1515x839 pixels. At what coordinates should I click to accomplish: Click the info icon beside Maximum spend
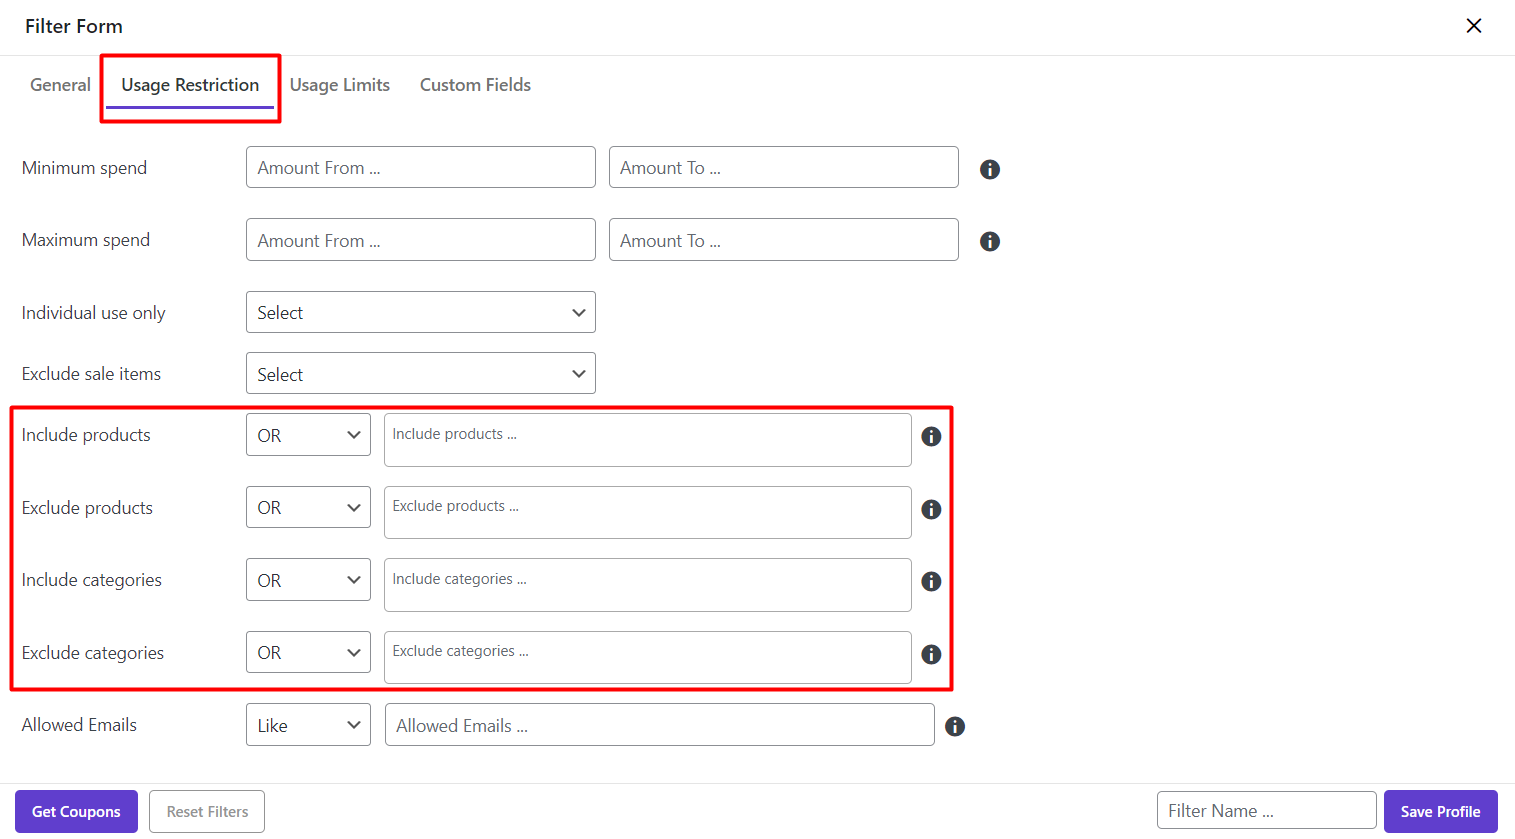(x=989, y=241)
